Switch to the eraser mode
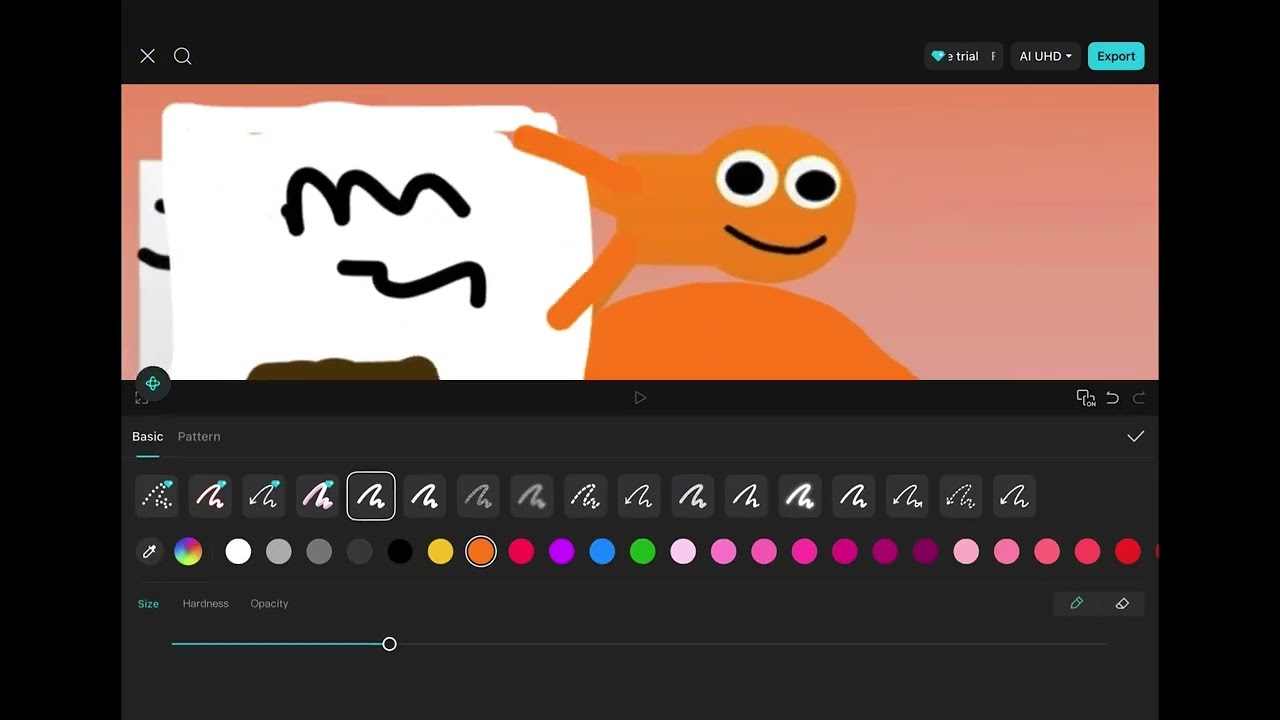1280x720 pixels. point(1122,604)
